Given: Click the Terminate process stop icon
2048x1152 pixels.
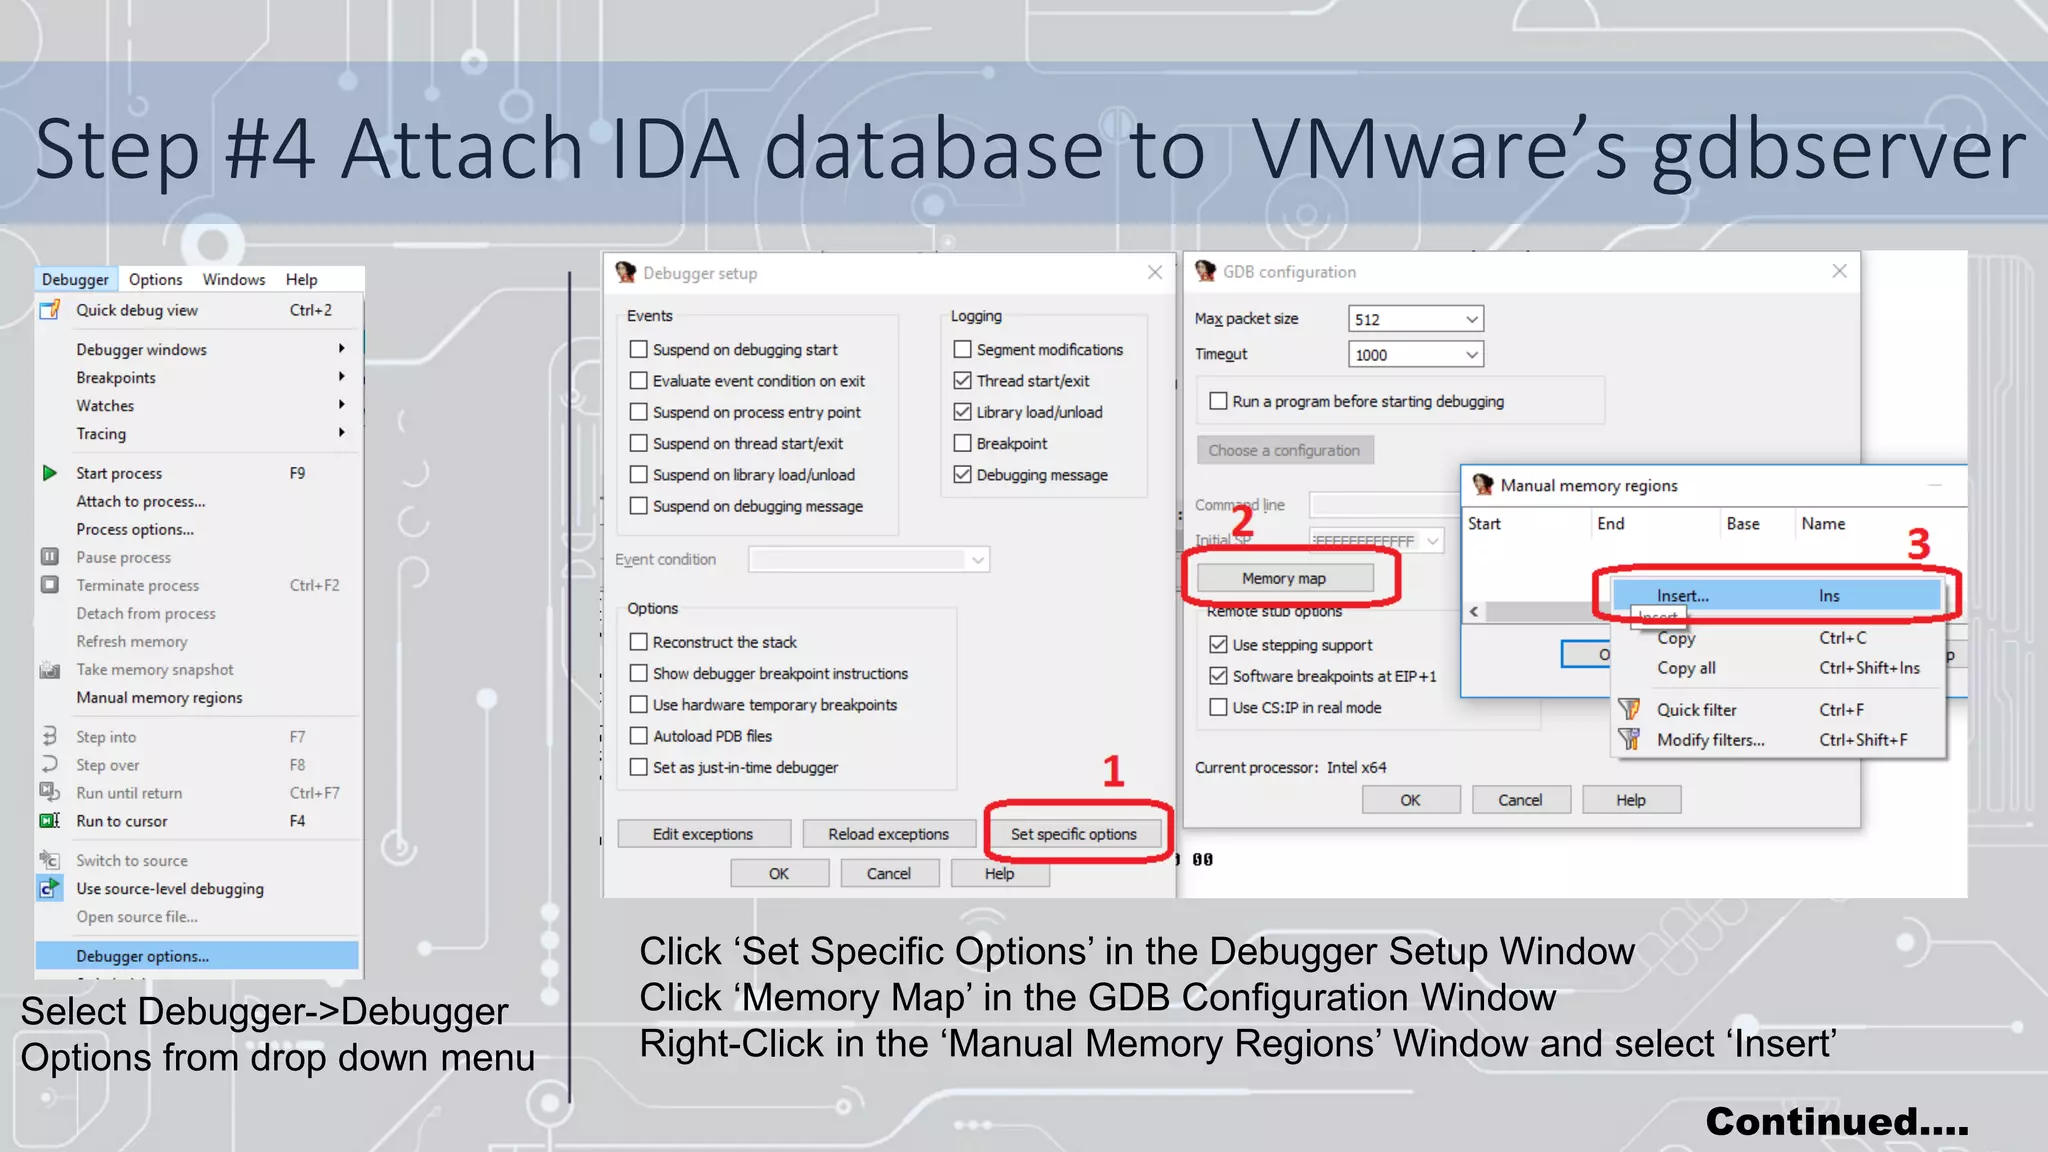Looking at the screenshot, I should coord(49,584).
